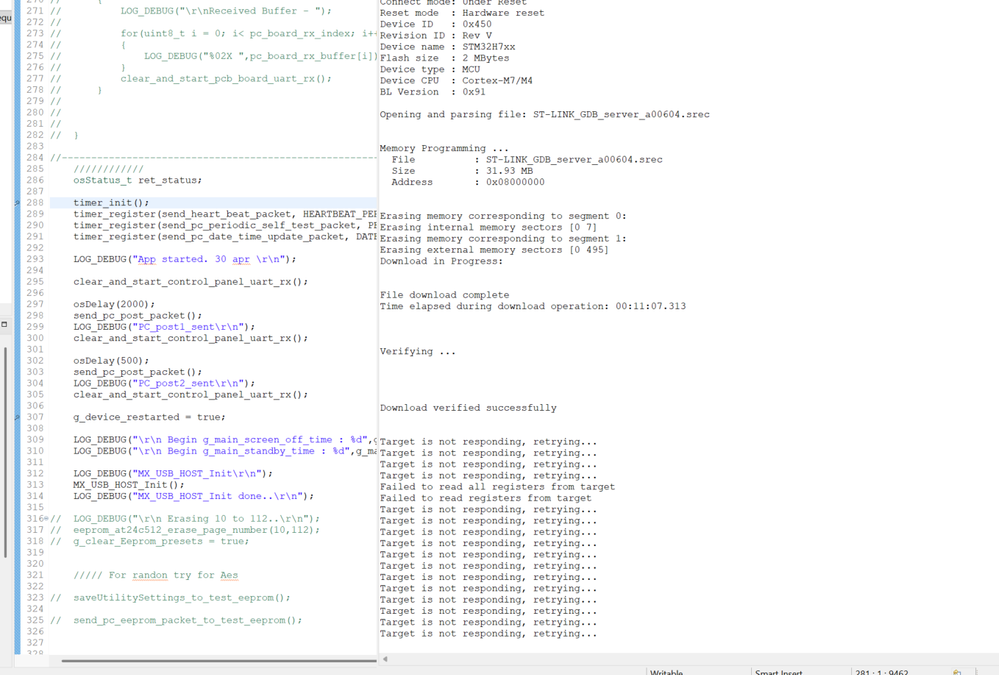This screenshot has height=675, width=999.
Task: Click the g_main_standby_time log line
Action: (x=225, y=451)
